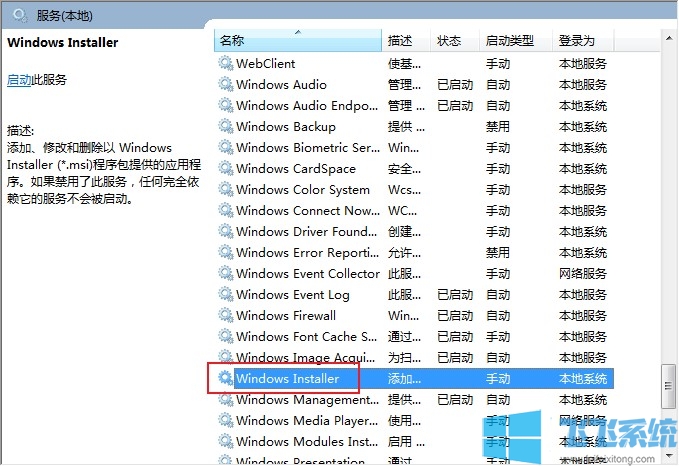Screen dimensions: 679x466
Task: Click 本地服务 logon of WebClient
Action: tap(582, 64)
